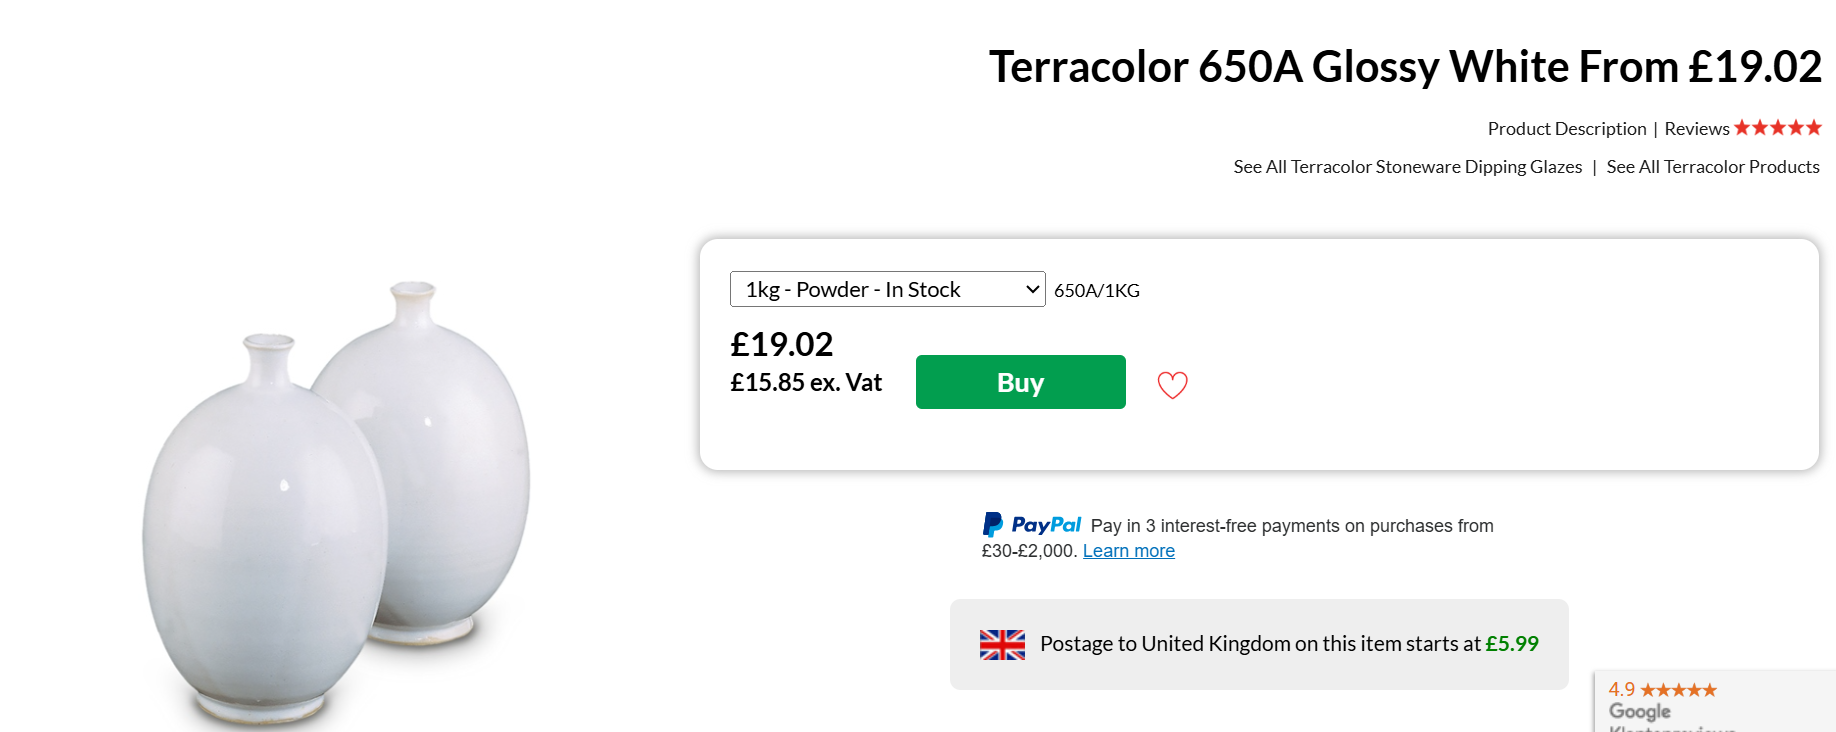1836x732 pixels.
Task: Open the 1kg Powder size dropdown
Action: click(x=887, y=289)
